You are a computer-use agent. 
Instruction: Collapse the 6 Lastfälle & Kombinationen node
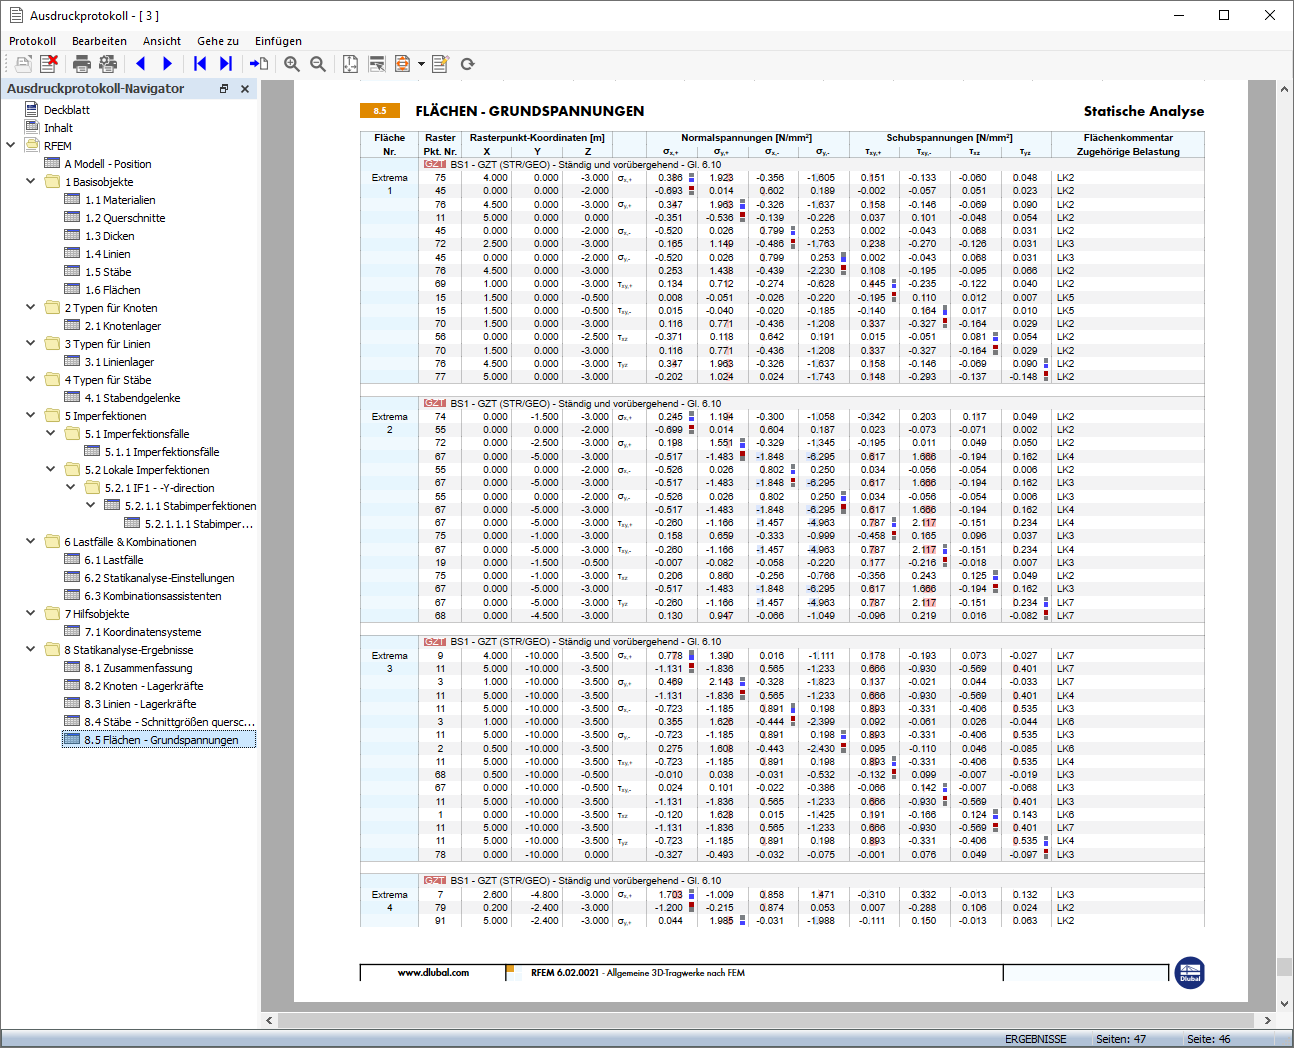tap(30, 541)
